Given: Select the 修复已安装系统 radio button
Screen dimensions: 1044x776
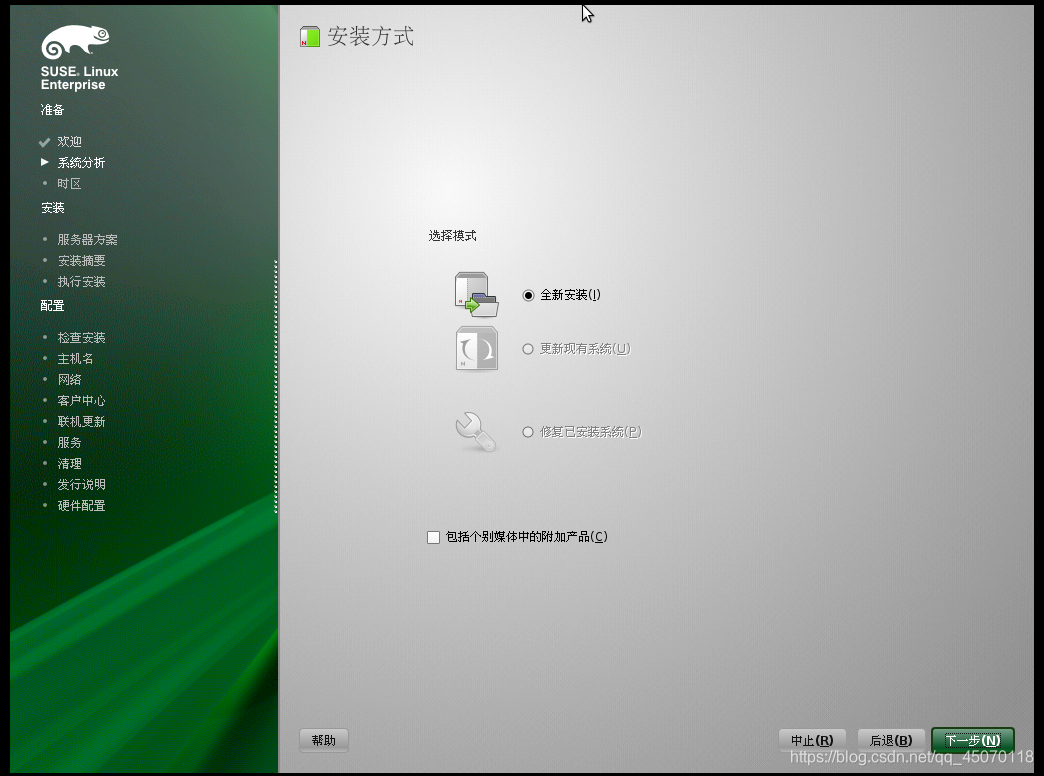Looking at the screenshot, I should tap(528, 432).
